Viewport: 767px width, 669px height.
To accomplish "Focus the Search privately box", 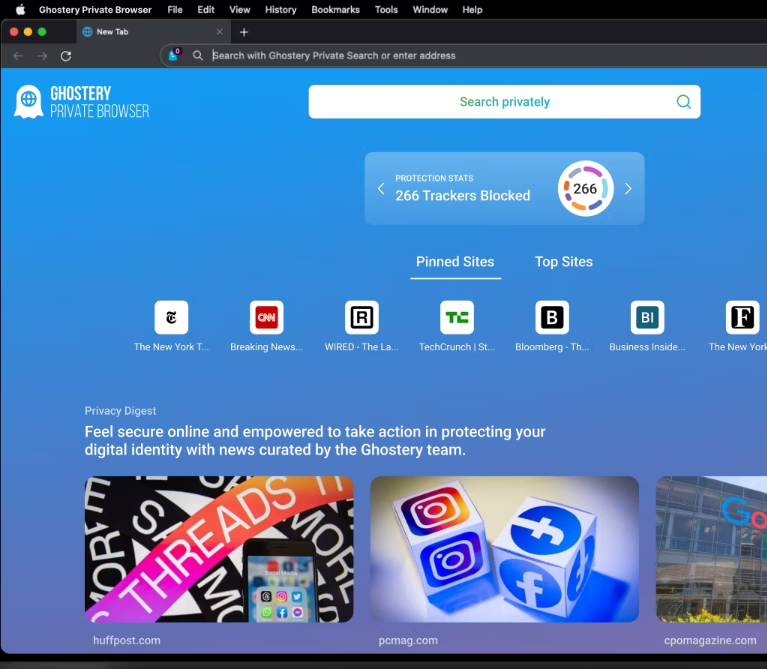I will click(504, 102).
